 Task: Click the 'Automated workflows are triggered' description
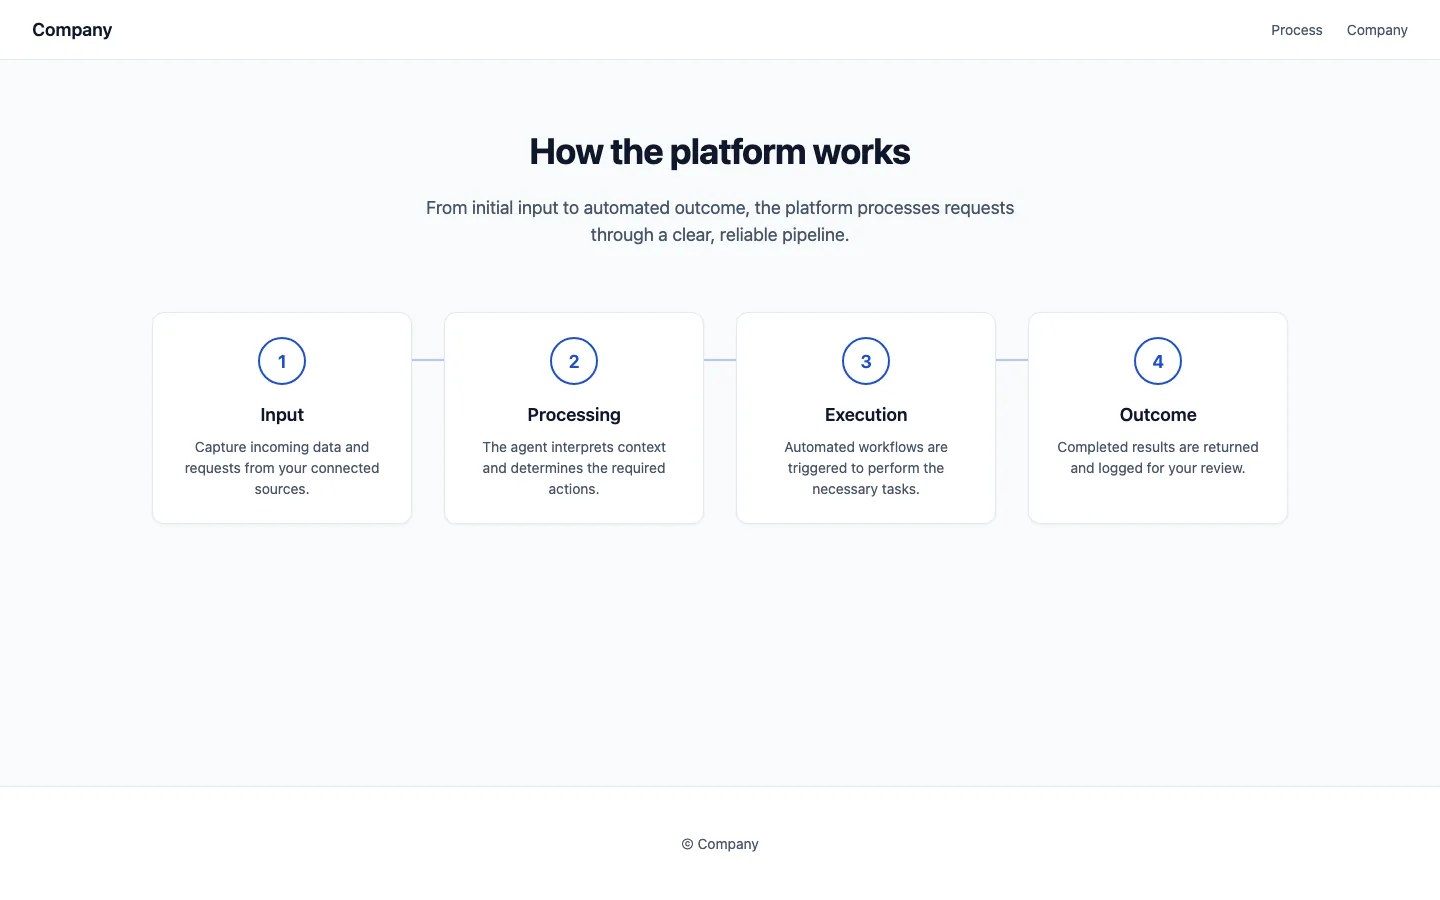[x=866, y=468]
